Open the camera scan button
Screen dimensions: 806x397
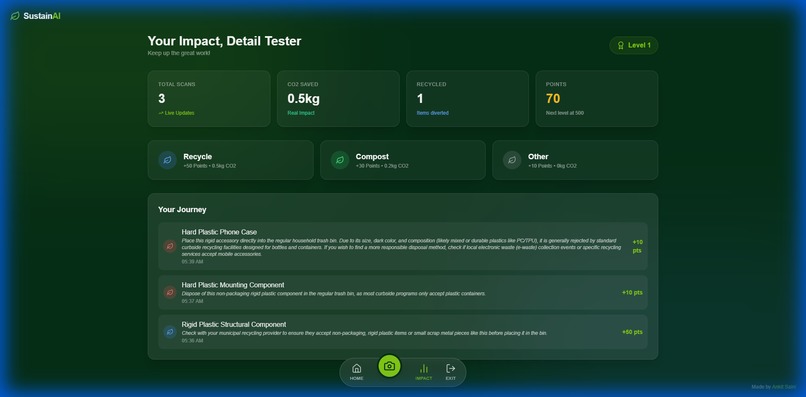pyautogui.click(x=389, y=366)
